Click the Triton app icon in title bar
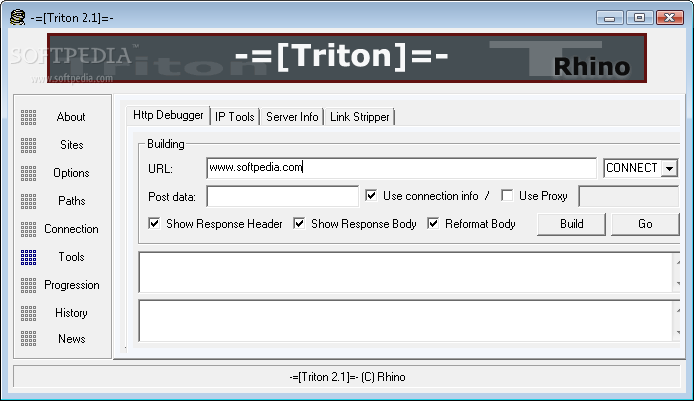This screenshot has width=694, height=401. [17, 18]
